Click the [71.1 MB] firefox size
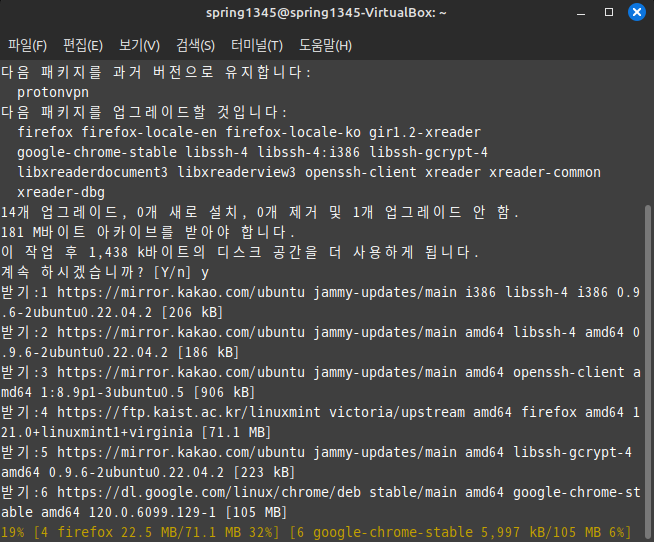This screenshot has height=542, width=654. tap(236, 432)
